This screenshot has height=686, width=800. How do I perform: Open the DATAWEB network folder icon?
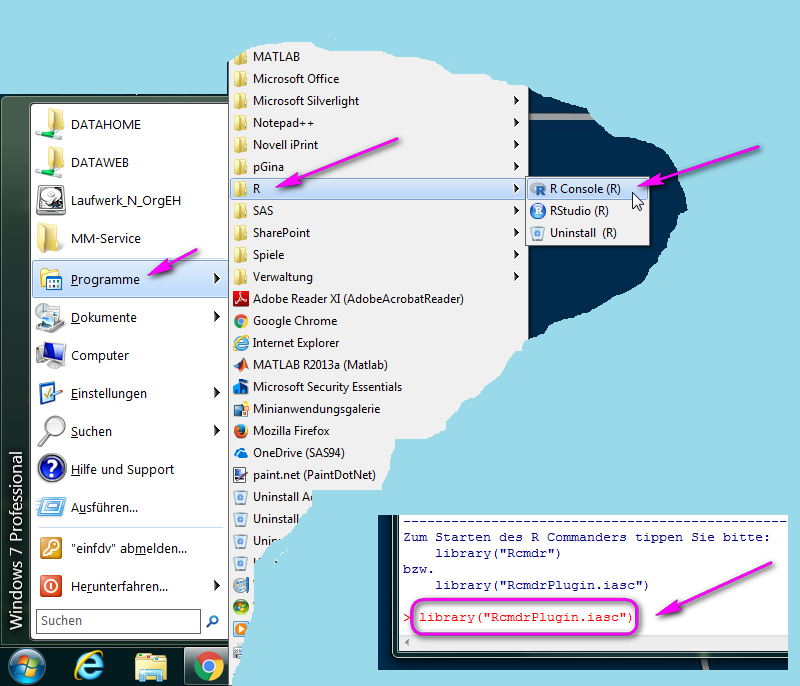(50, 162)
